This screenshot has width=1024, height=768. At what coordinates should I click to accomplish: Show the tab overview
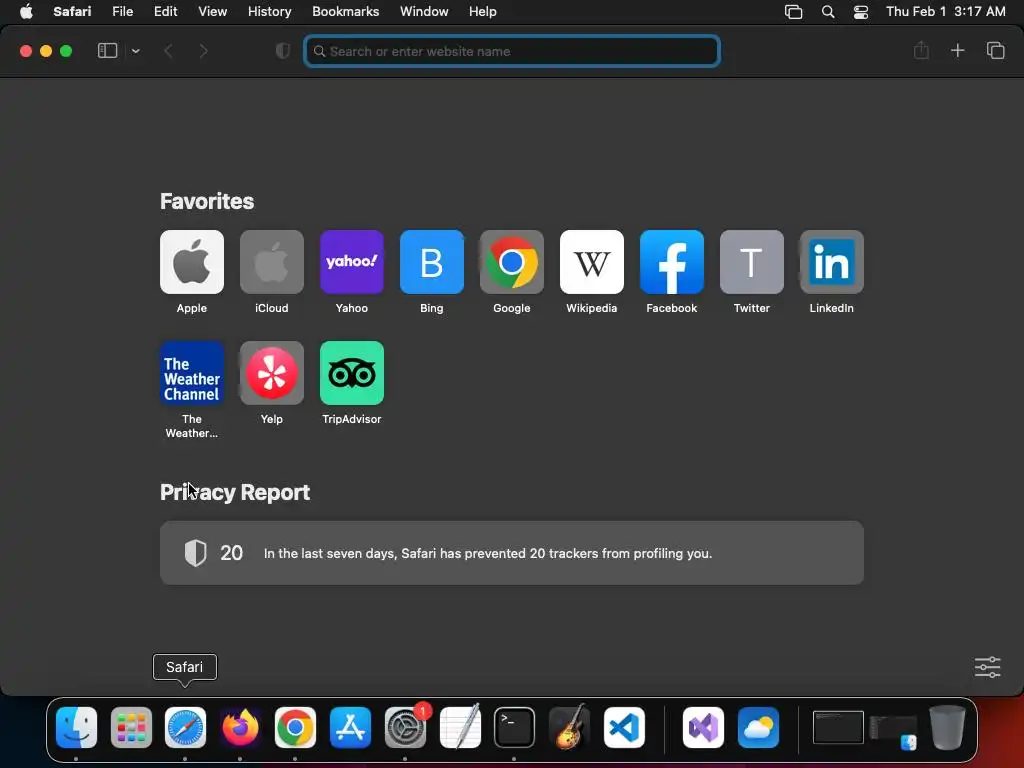[x=995, y=50]
